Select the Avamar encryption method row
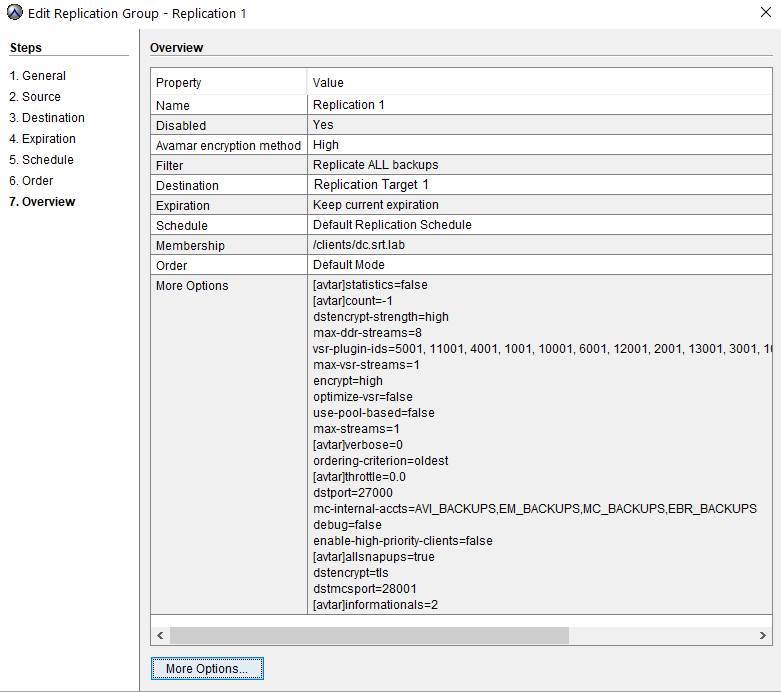The image size is (781, 692). click(x=229, y=145)
